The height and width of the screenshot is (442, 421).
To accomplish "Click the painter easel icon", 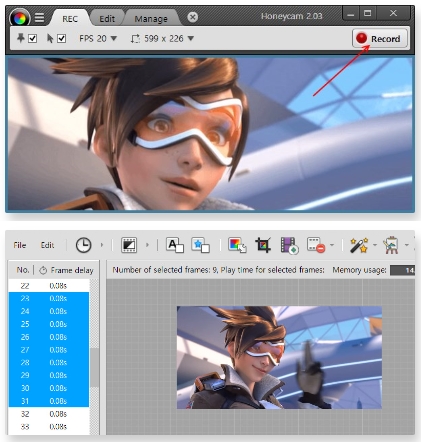I will point(391,245).
